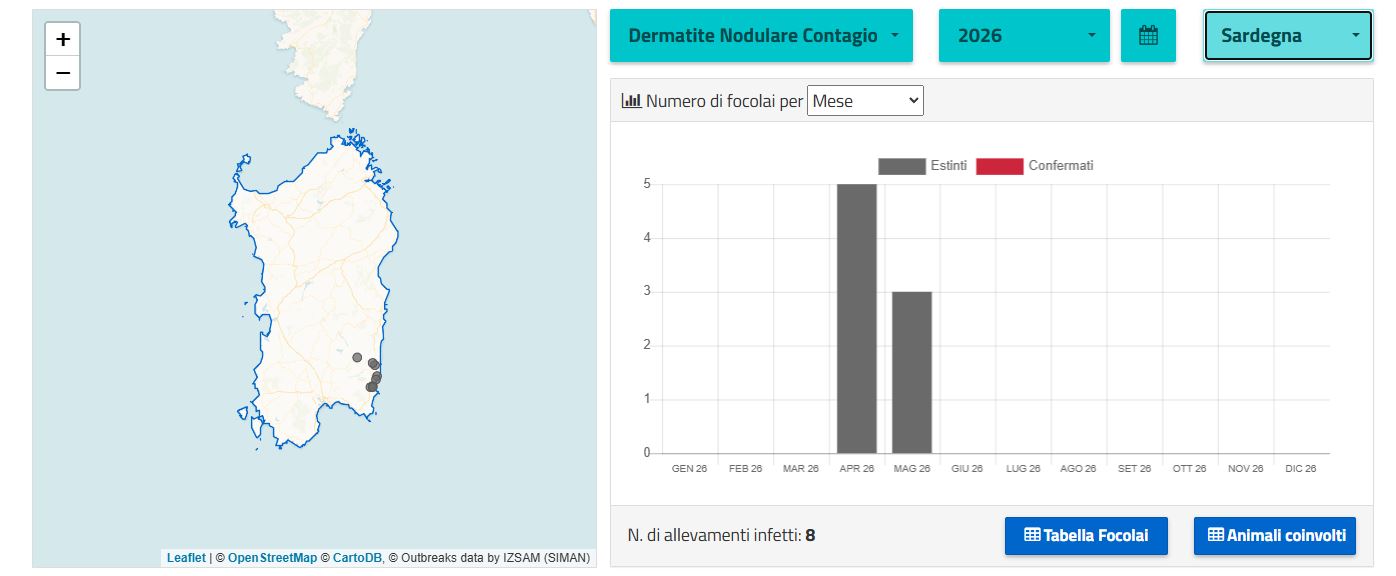Change the Mese grouping select box
Screen dimensions: 1396x576
[x=865, y=101]
